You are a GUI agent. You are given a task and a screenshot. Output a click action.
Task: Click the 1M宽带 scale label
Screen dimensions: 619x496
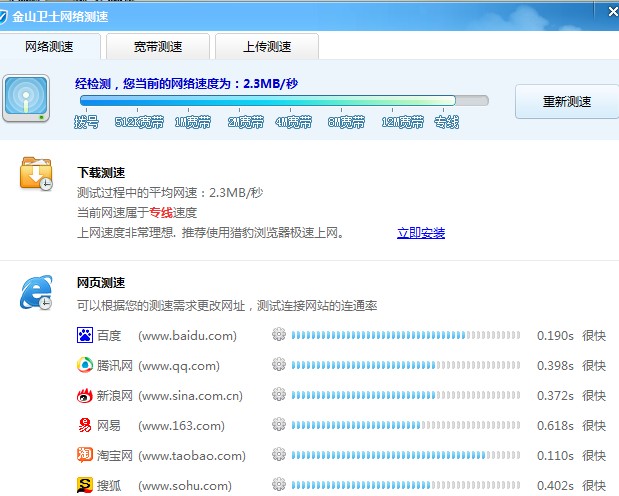193,122
